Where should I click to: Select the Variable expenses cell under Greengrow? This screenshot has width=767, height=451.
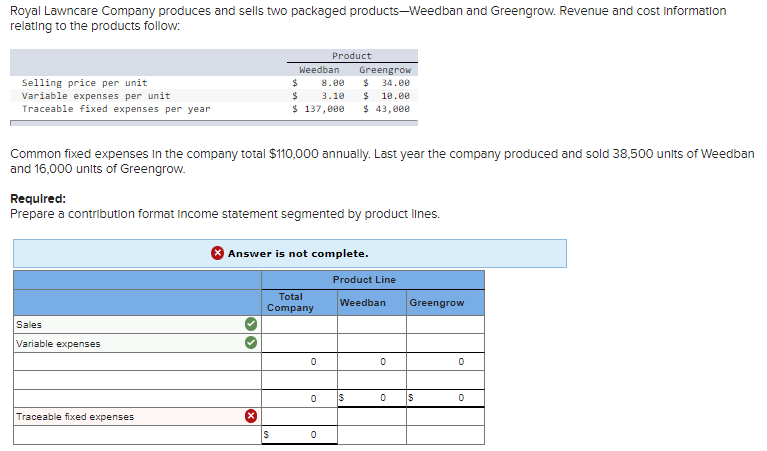(x=446, y=343)
